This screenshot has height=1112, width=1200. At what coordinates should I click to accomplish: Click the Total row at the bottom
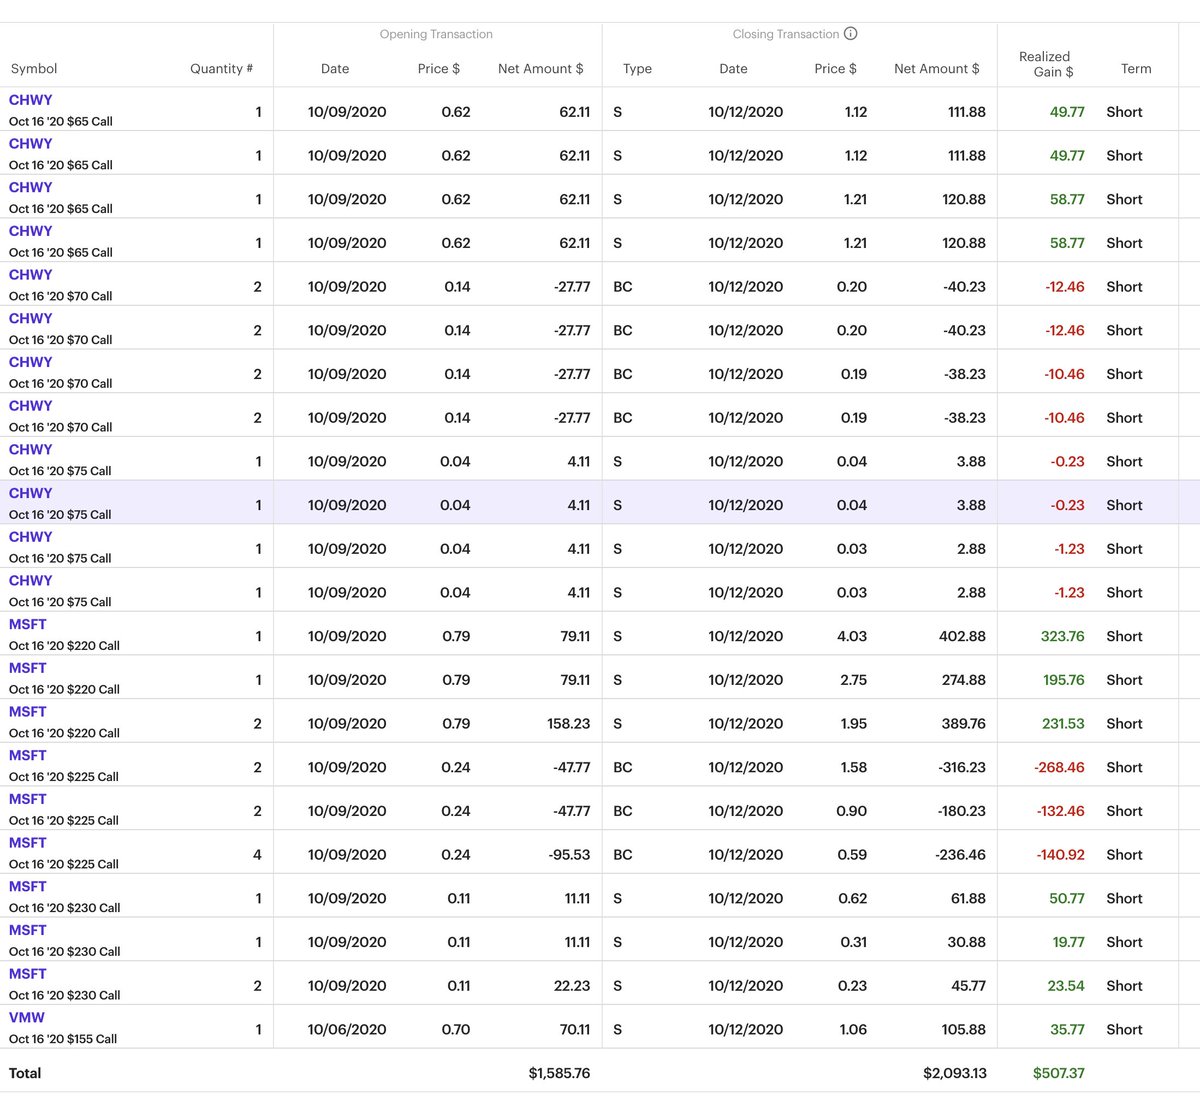25,1073
